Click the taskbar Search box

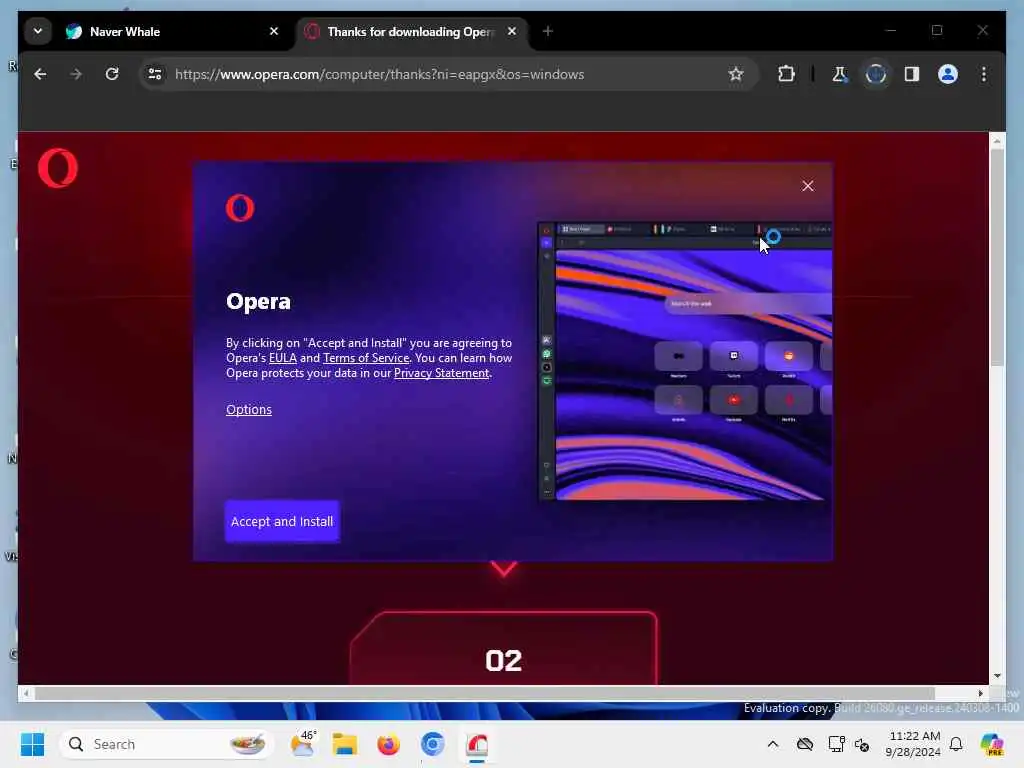tap(167, 744)
